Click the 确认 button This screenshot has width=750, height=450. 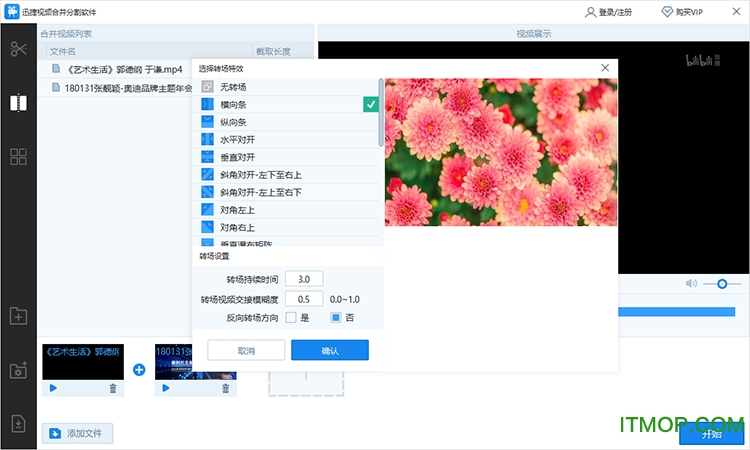click(330, 351)
